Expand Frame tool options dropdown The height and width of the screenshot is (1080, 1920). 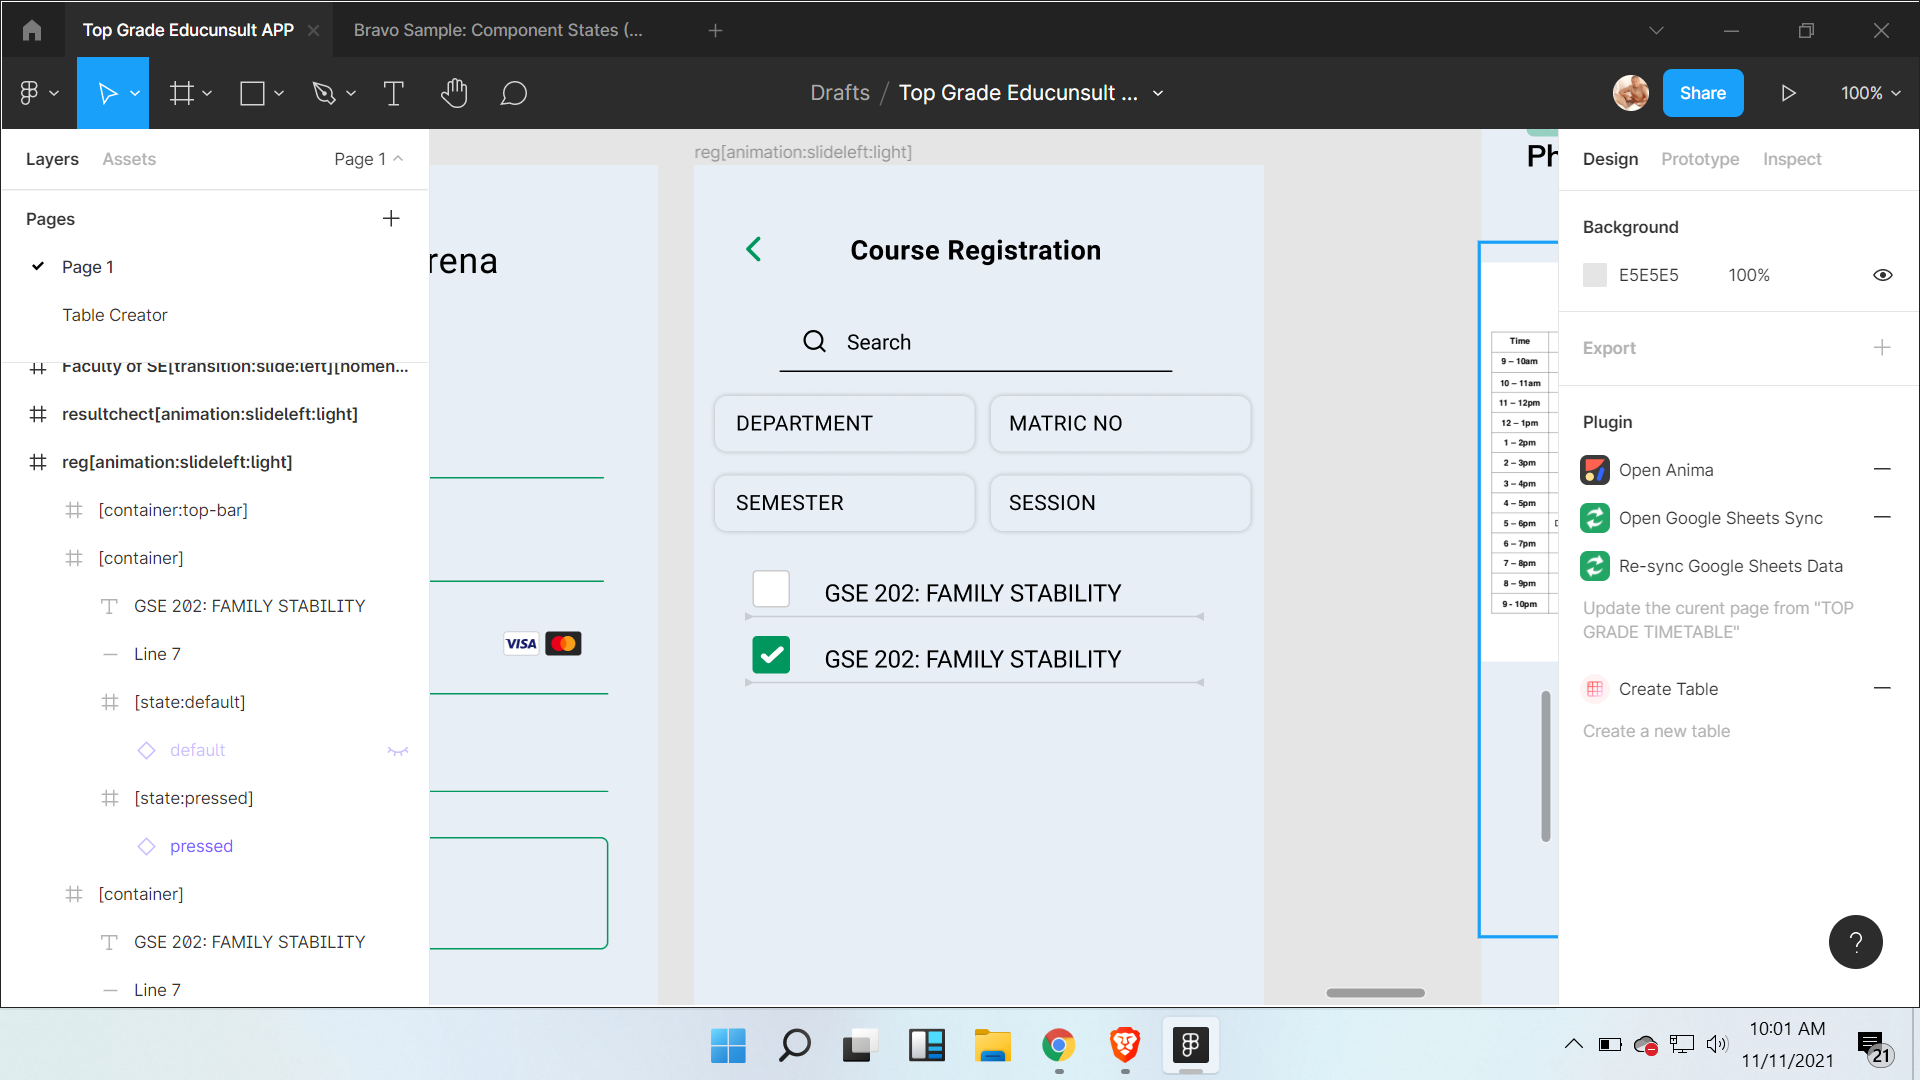click(207, 93)
